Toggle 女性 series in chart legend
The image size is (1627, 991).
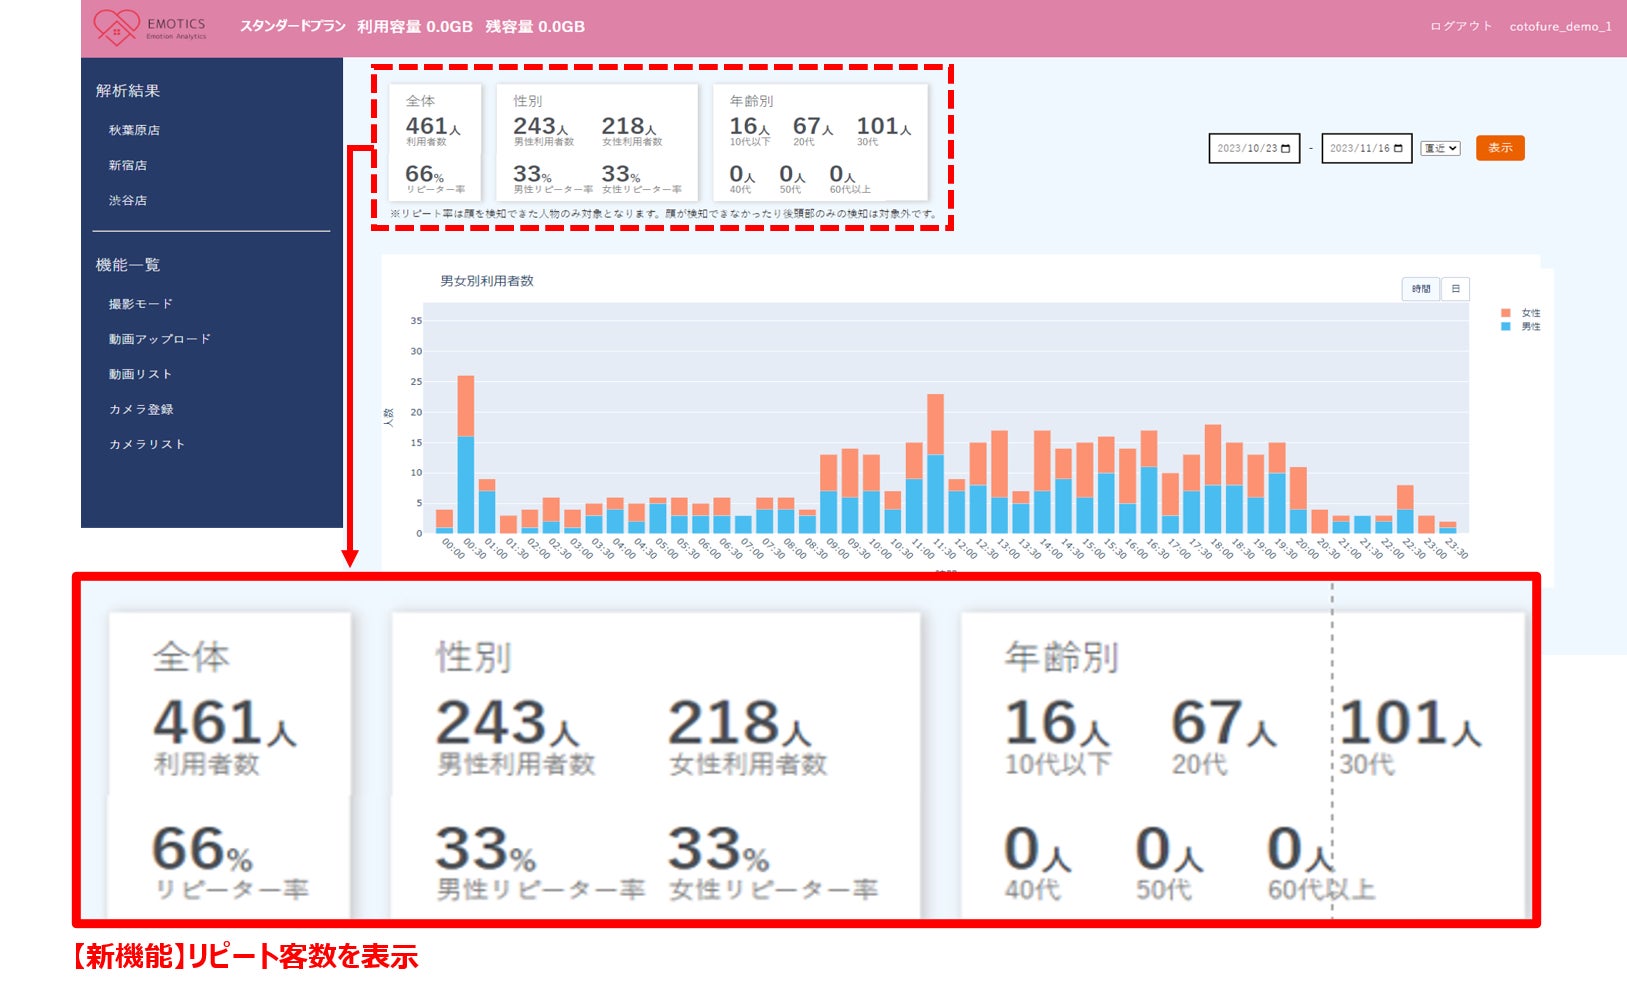pyautogui.click(x=1521, y=313)
